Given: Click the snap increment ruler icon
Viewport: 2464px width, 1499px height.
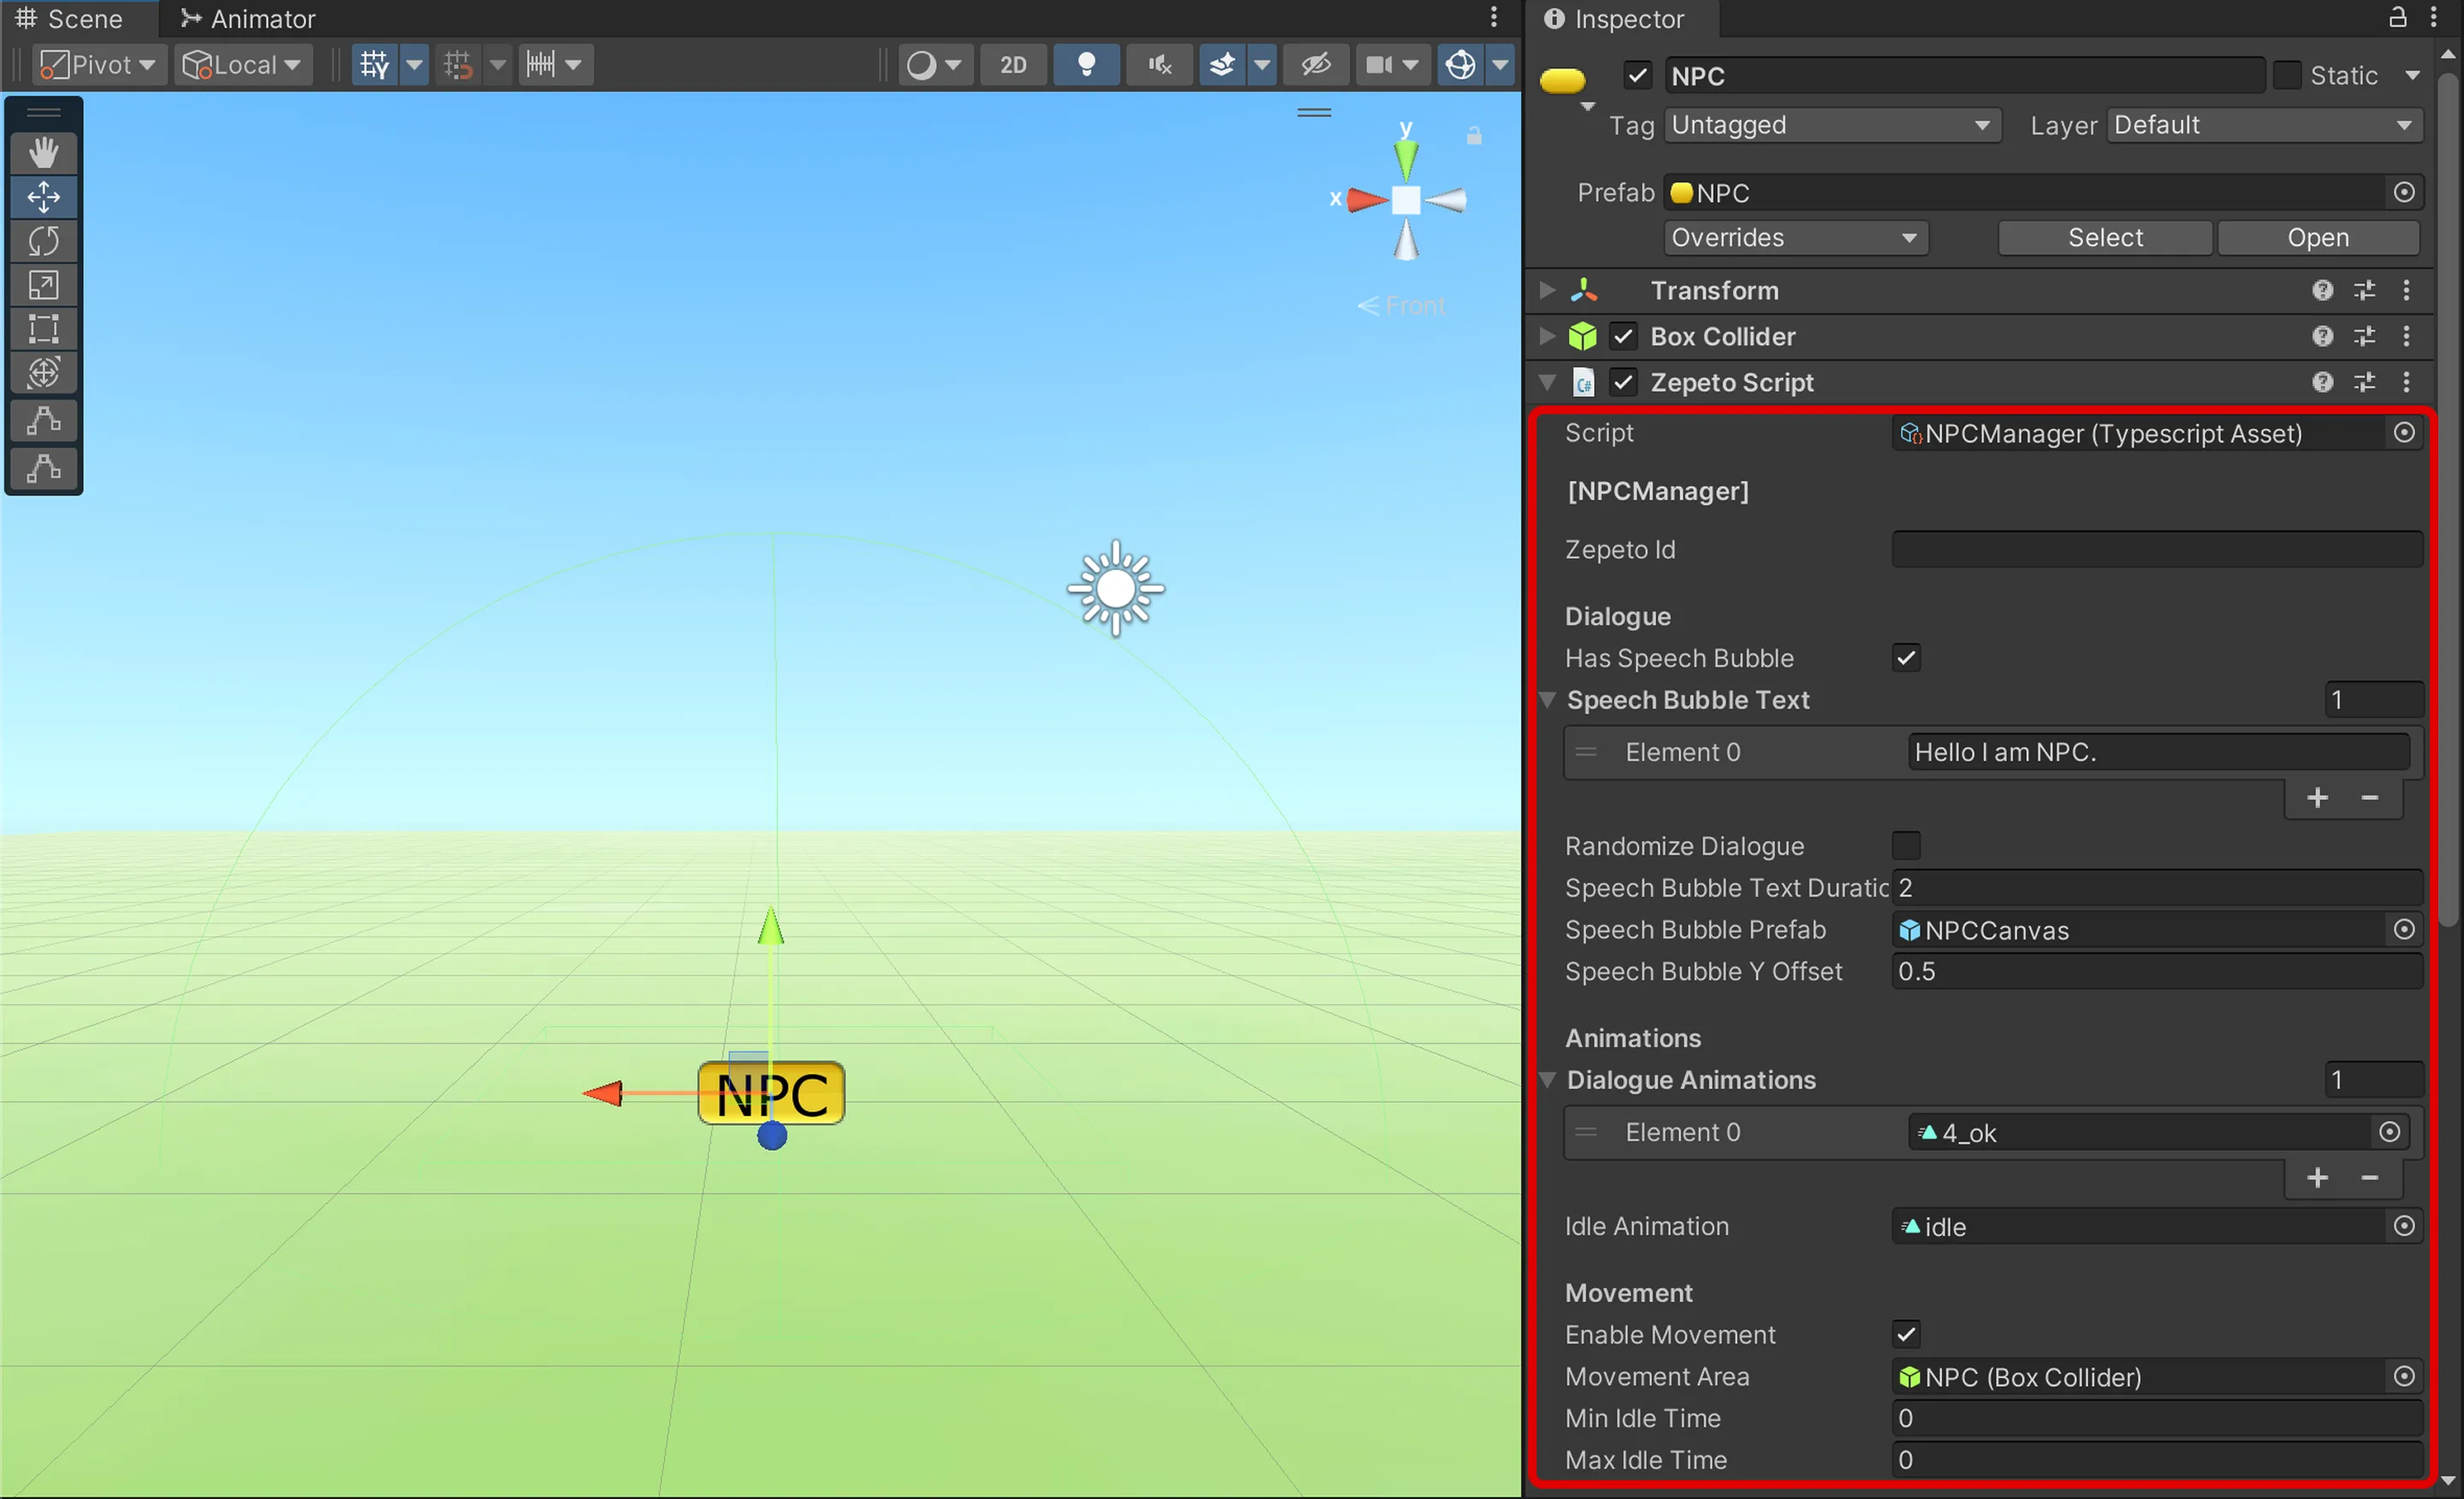Looking at the screenshot, I should [x=541, y=65].
